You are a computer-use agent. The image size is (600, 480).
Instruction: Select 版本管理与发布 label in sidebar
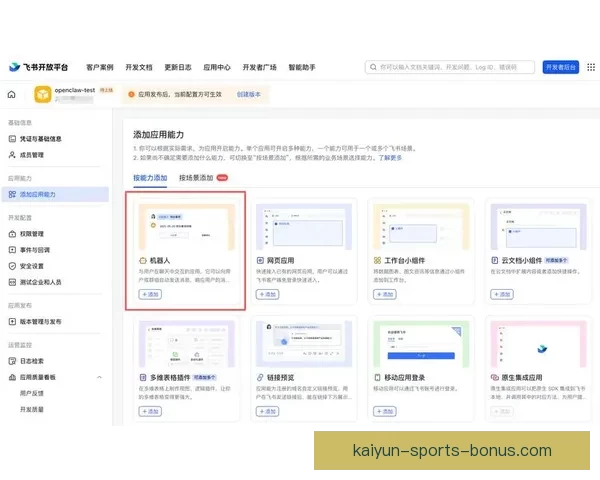click(x=41, y=321)
